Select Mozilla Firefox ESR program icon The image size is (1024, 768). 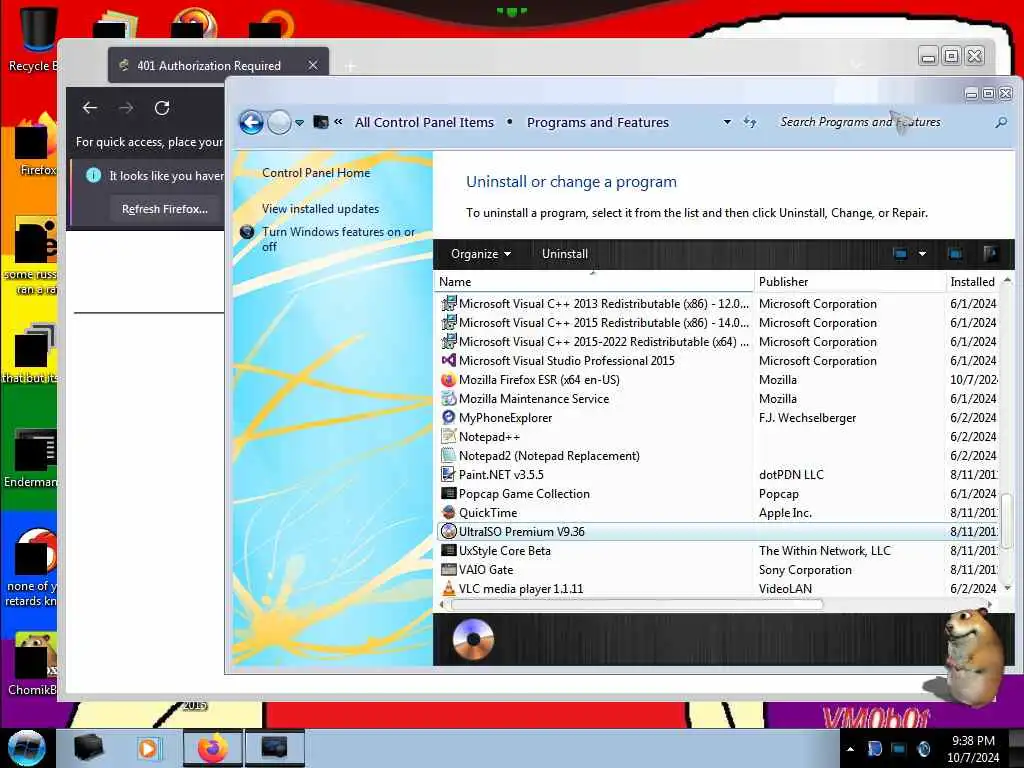coord(449,379)
